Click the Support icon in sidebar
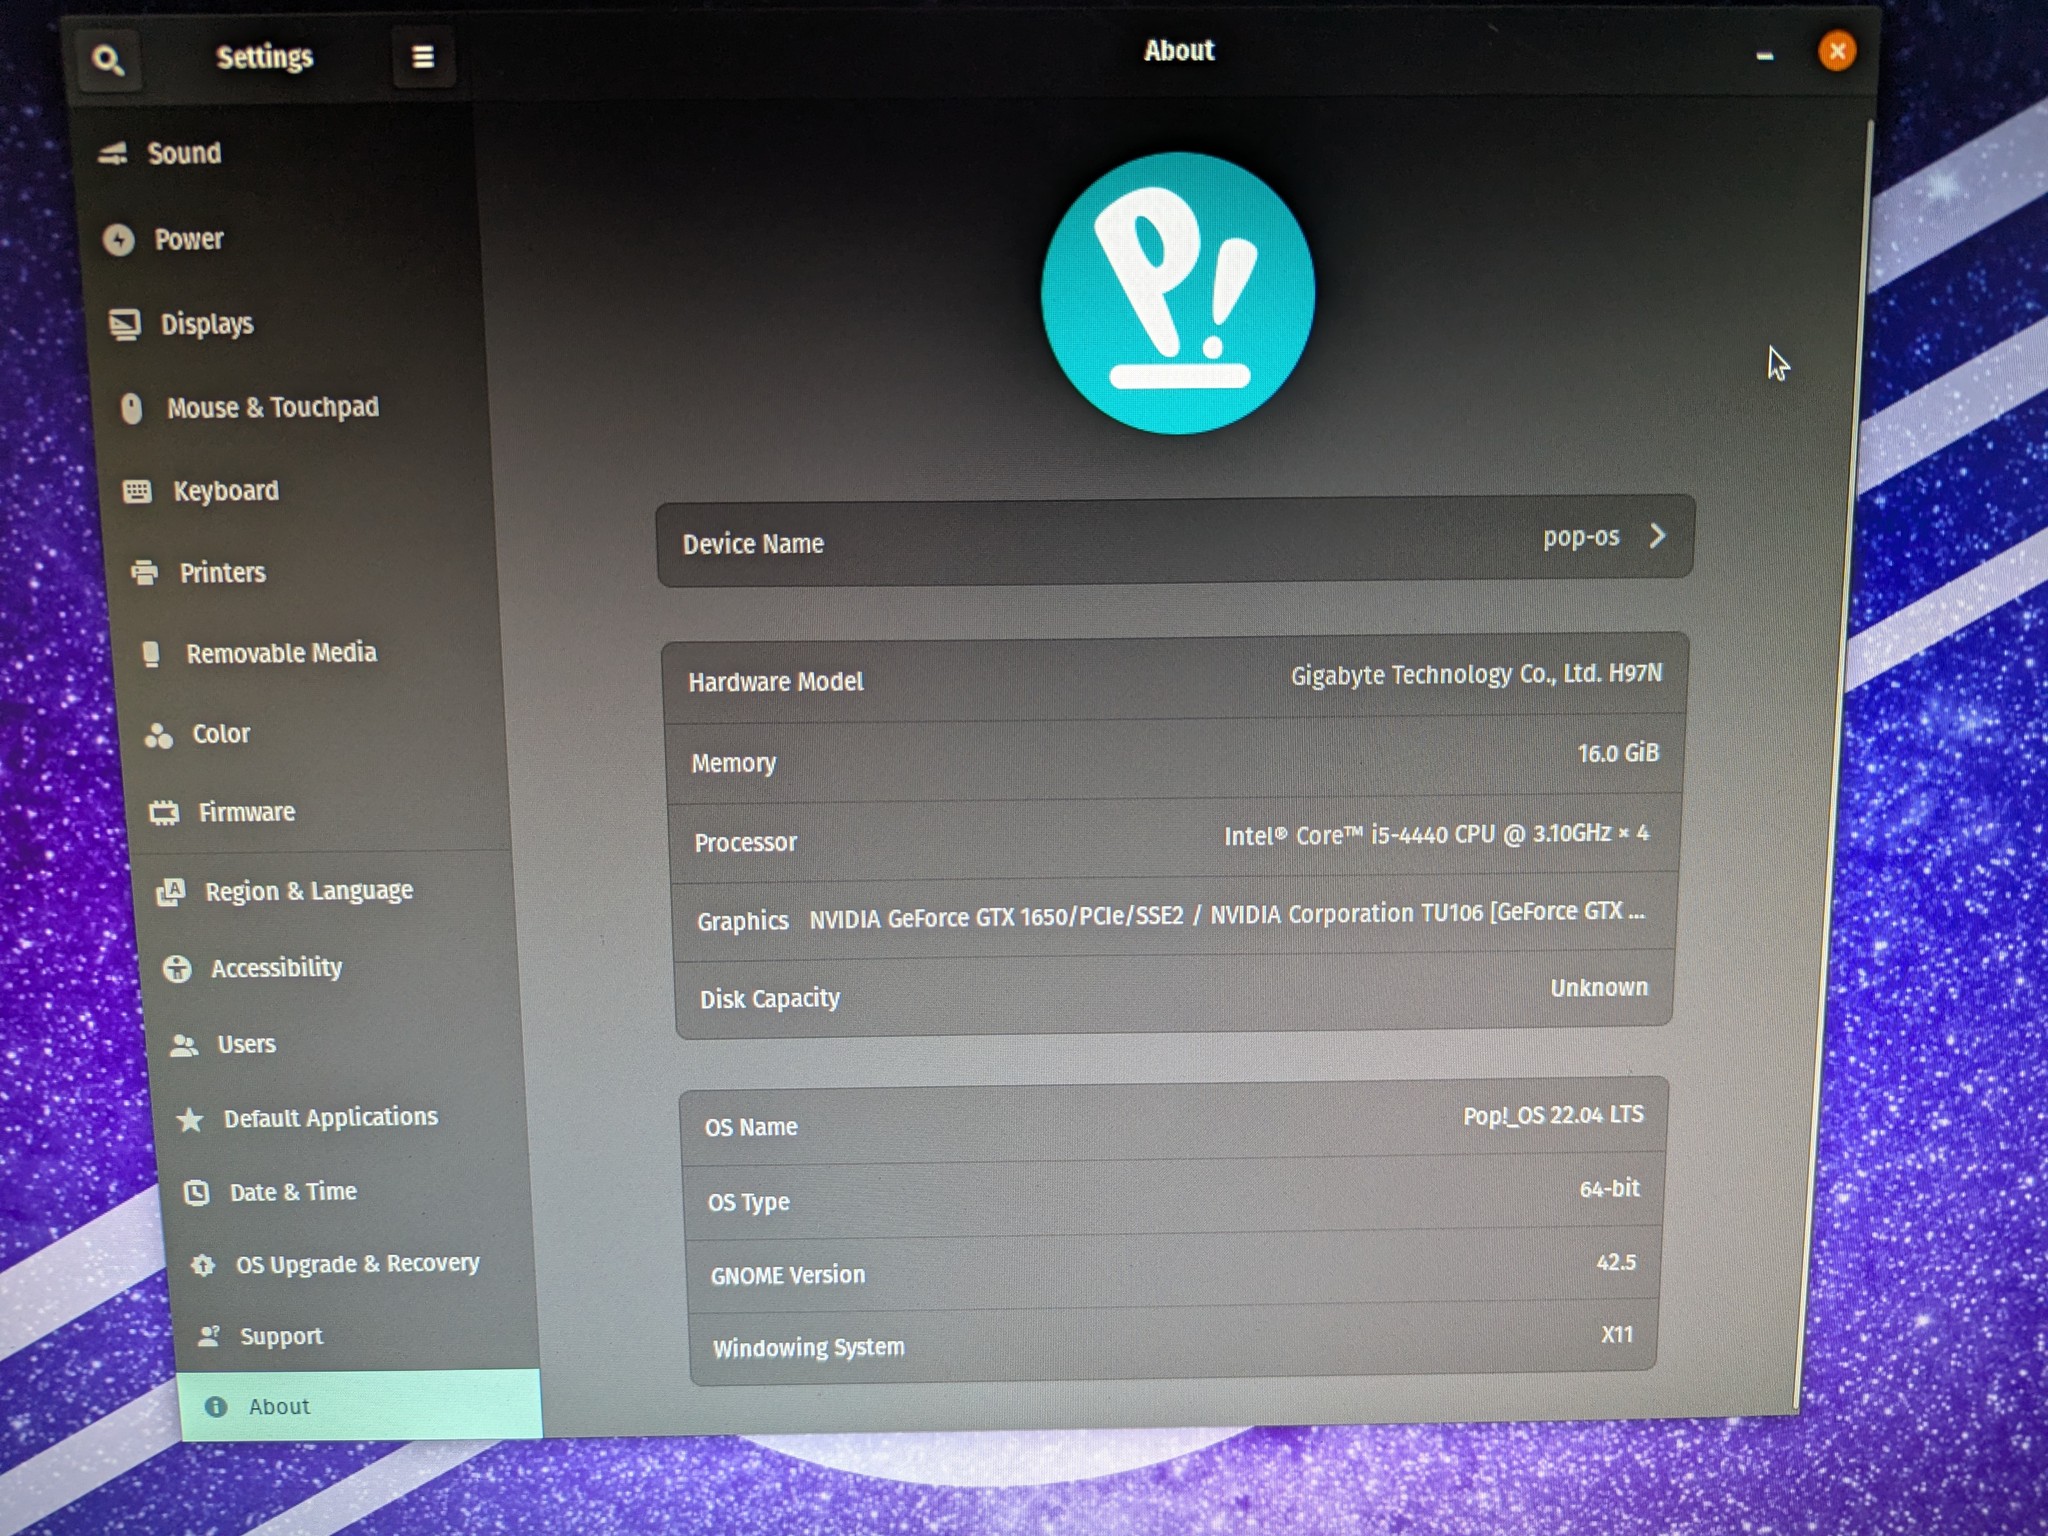This screenshot has height=1536, width=2048. tap(209, 1336)
